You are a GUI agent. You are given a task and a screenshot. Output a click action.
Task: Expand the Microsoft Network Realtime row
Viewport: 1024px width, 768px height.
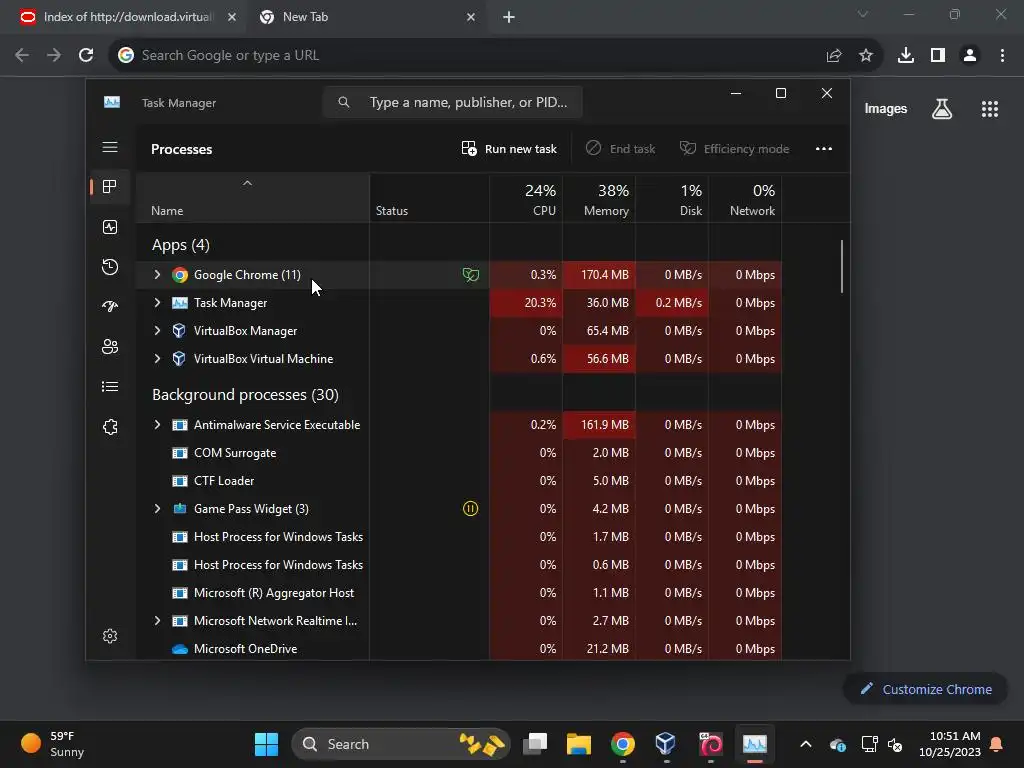157,621
